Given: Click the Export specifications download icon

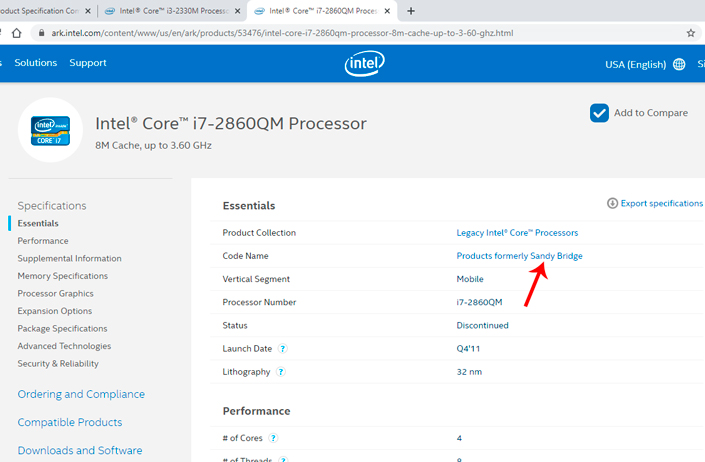Looking at the screenshot, I should coord(612,203).
